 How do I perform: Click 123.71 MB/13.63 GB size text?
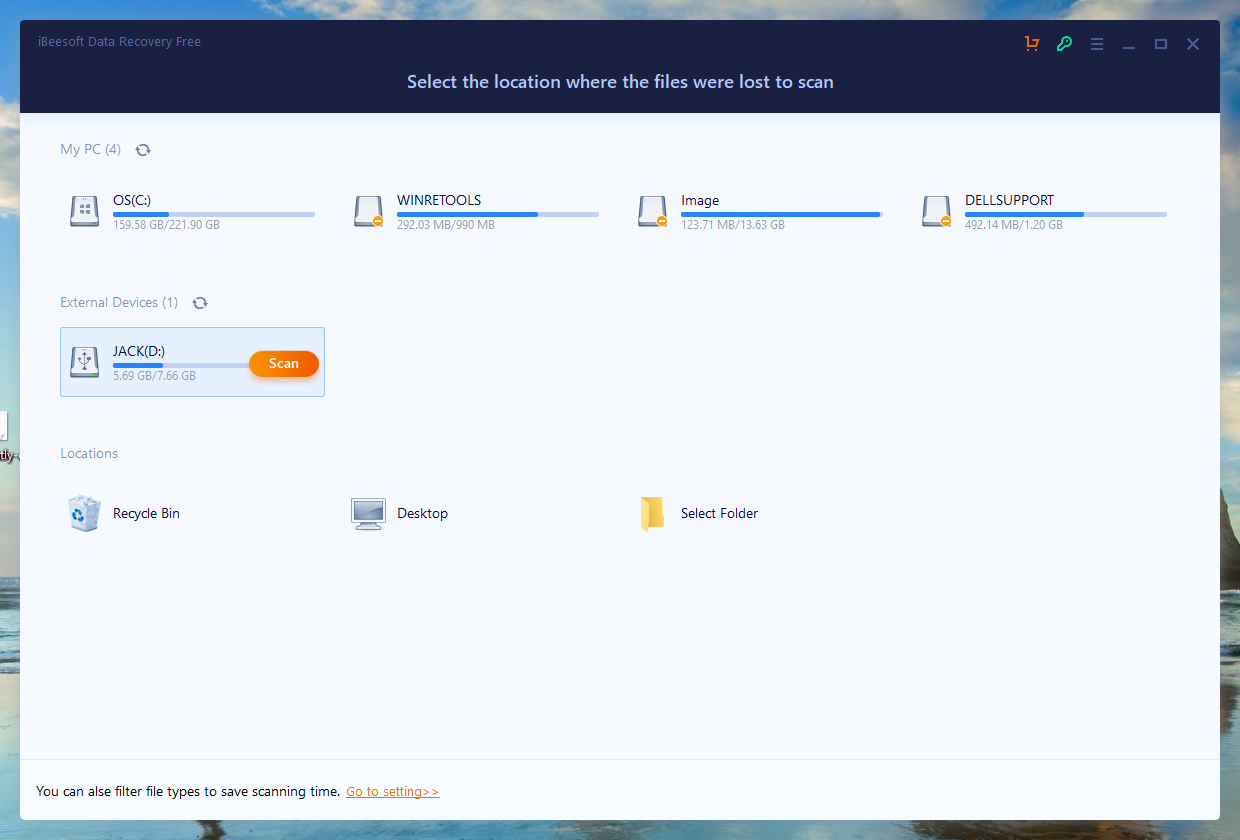click(x=733, y=225)
